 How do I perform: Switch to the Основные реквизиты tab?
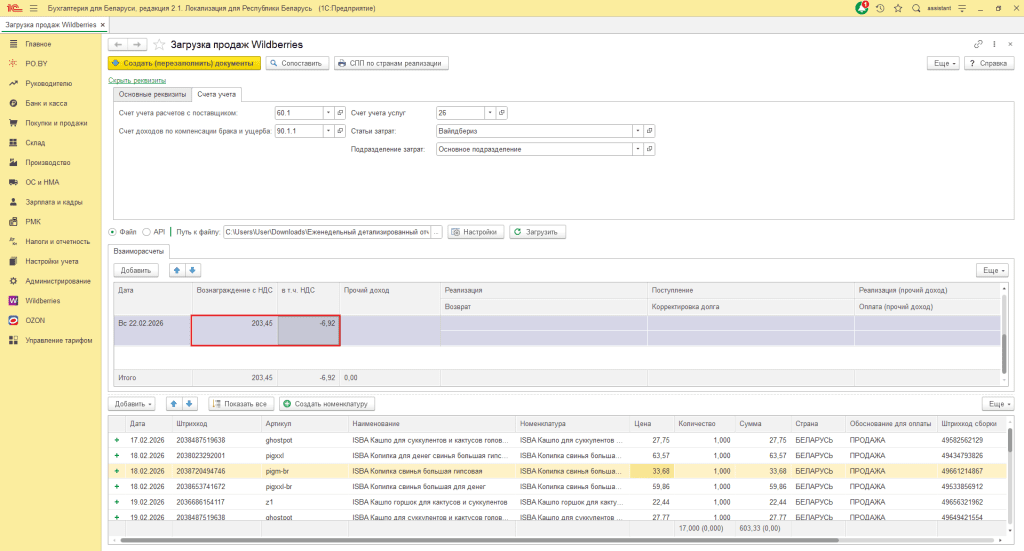click(x=152, y=94)
